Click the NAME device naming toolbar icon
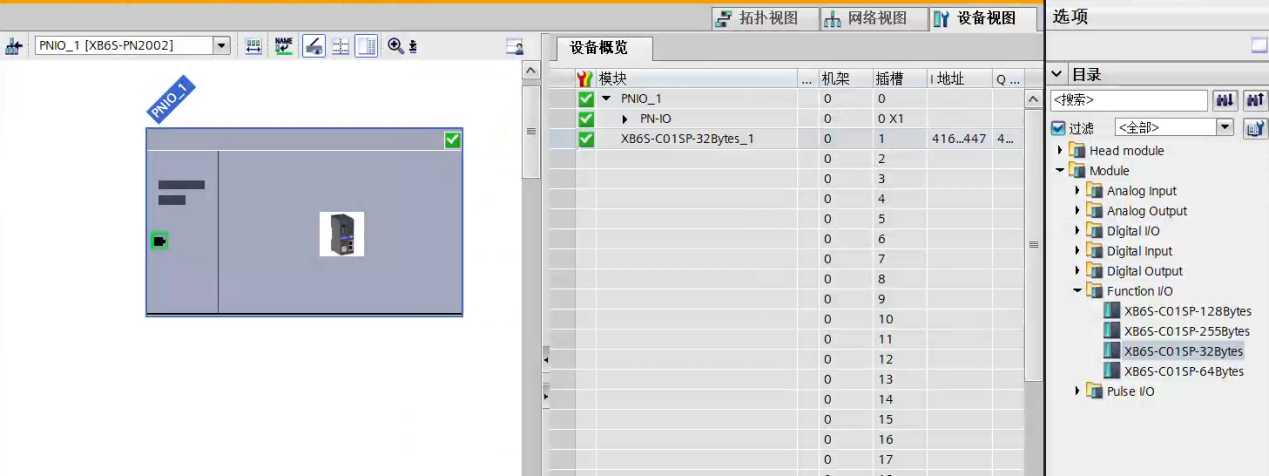1269x476 pixels. [284, 46]
